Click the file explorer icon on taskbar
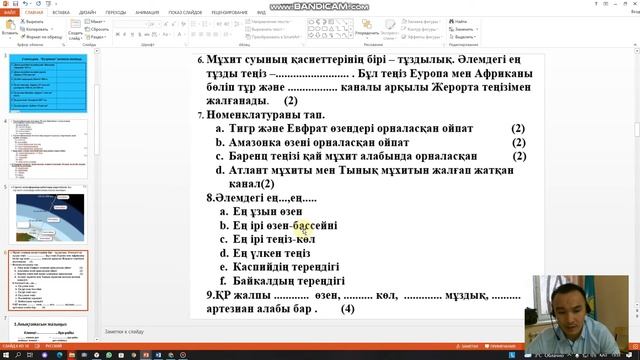The width and height of the screenshot is (640, 360). [72, 355]
